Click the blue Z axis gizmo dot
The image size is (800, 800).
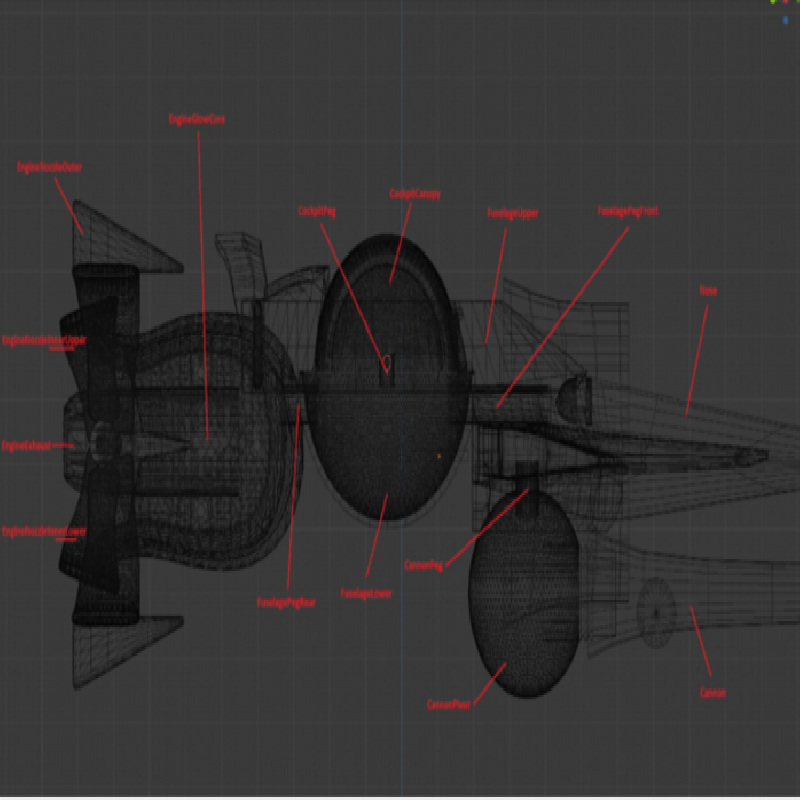pos(785,18)
